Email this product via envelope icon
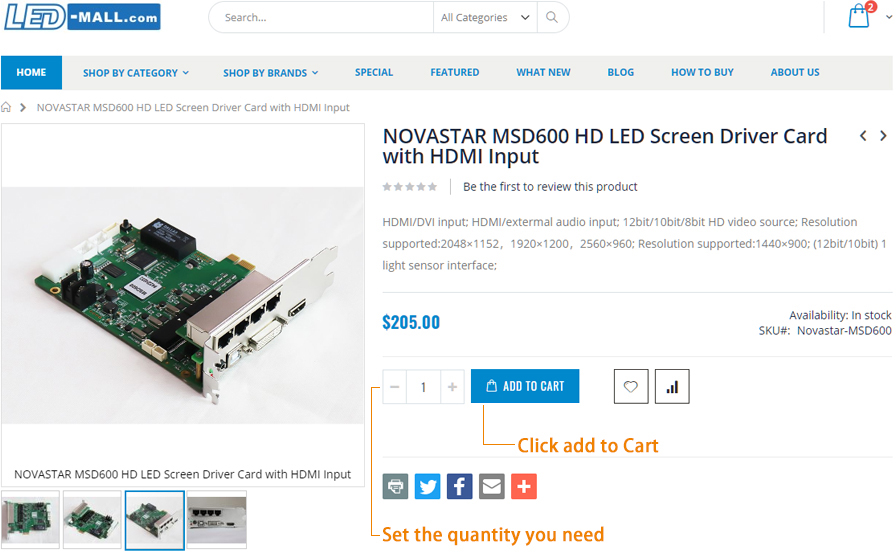Image resolution: width=896 pixels, height=552 pixels. coord(492,486)
